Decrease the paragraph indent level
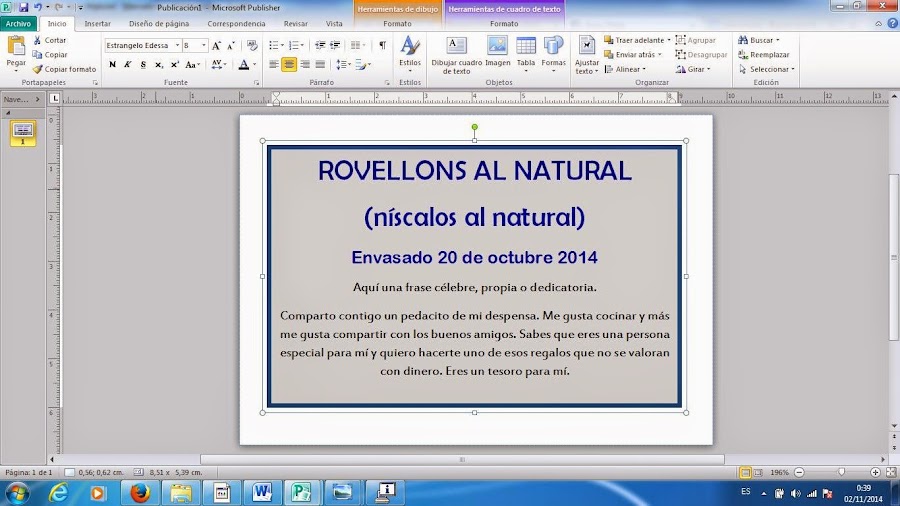 [x=320, y=45]
